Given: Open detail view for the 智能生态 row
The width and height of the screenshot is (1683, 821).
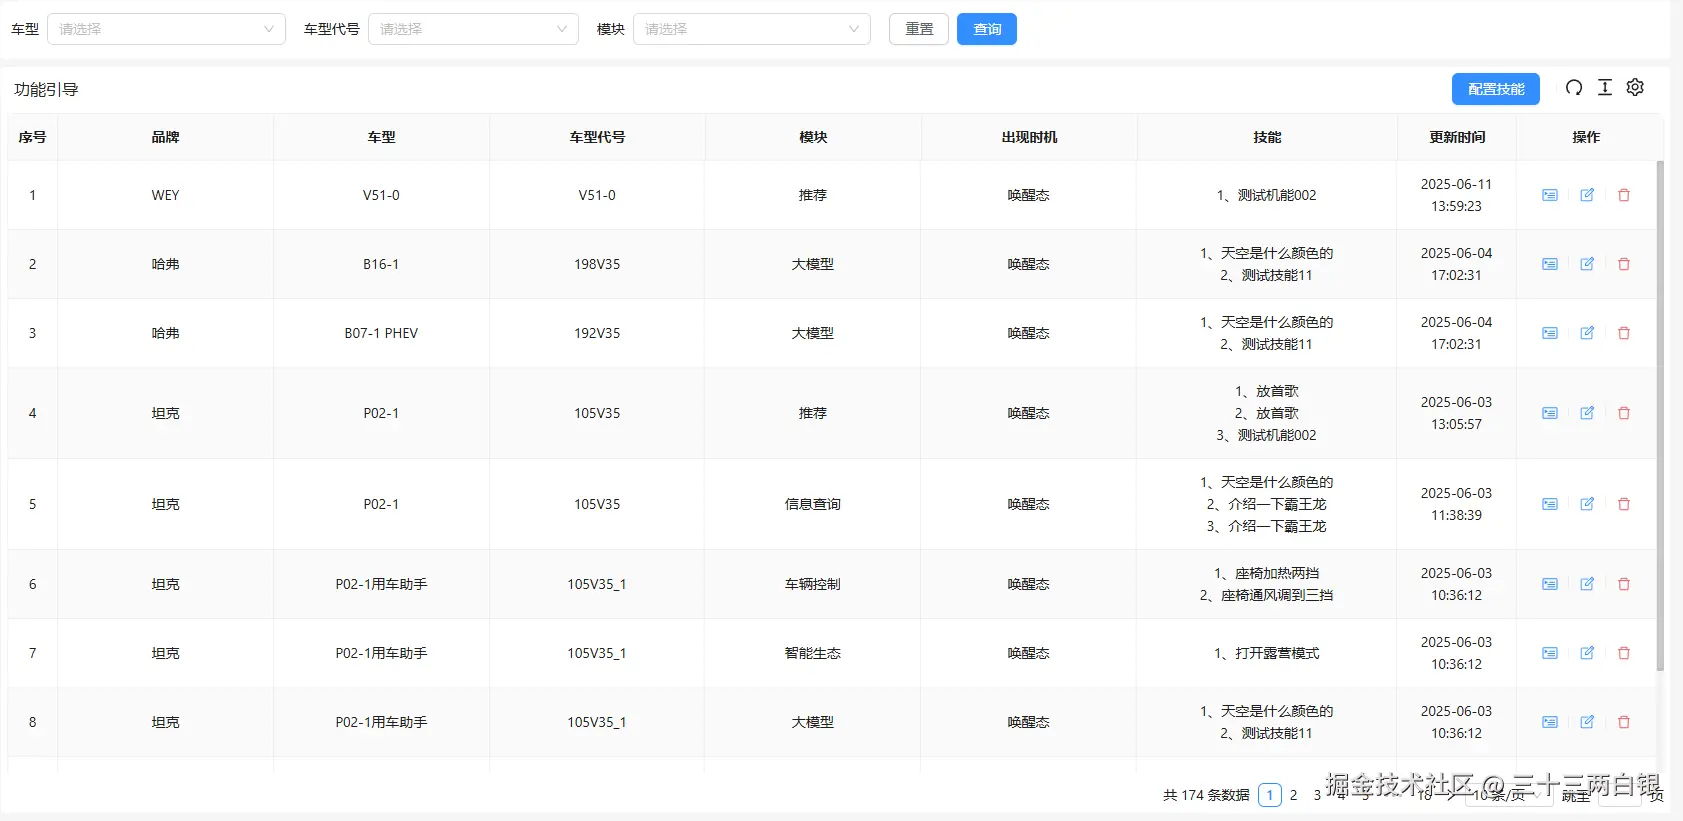Looking at the screenshot, I should coord(1549,653).
